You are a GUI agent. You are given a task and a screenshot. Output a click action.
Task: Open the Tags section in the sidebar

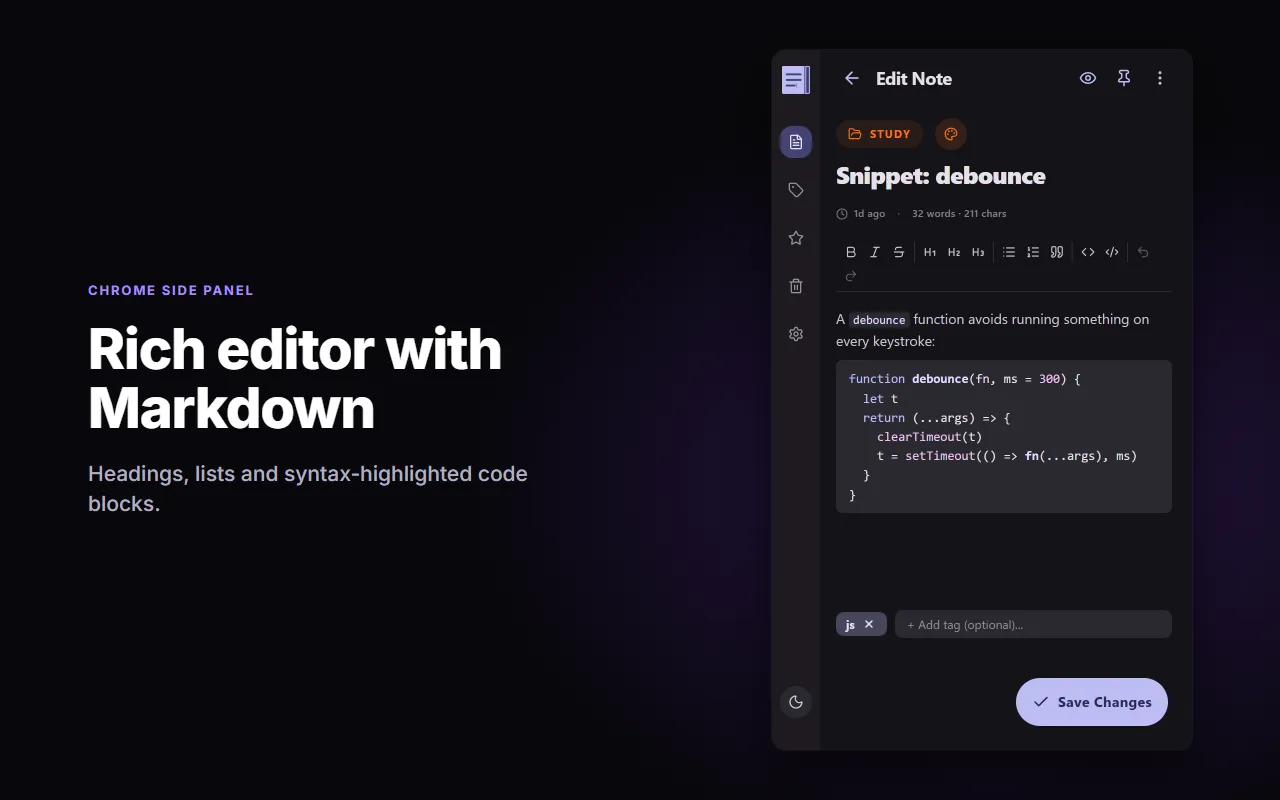(796, 190)
